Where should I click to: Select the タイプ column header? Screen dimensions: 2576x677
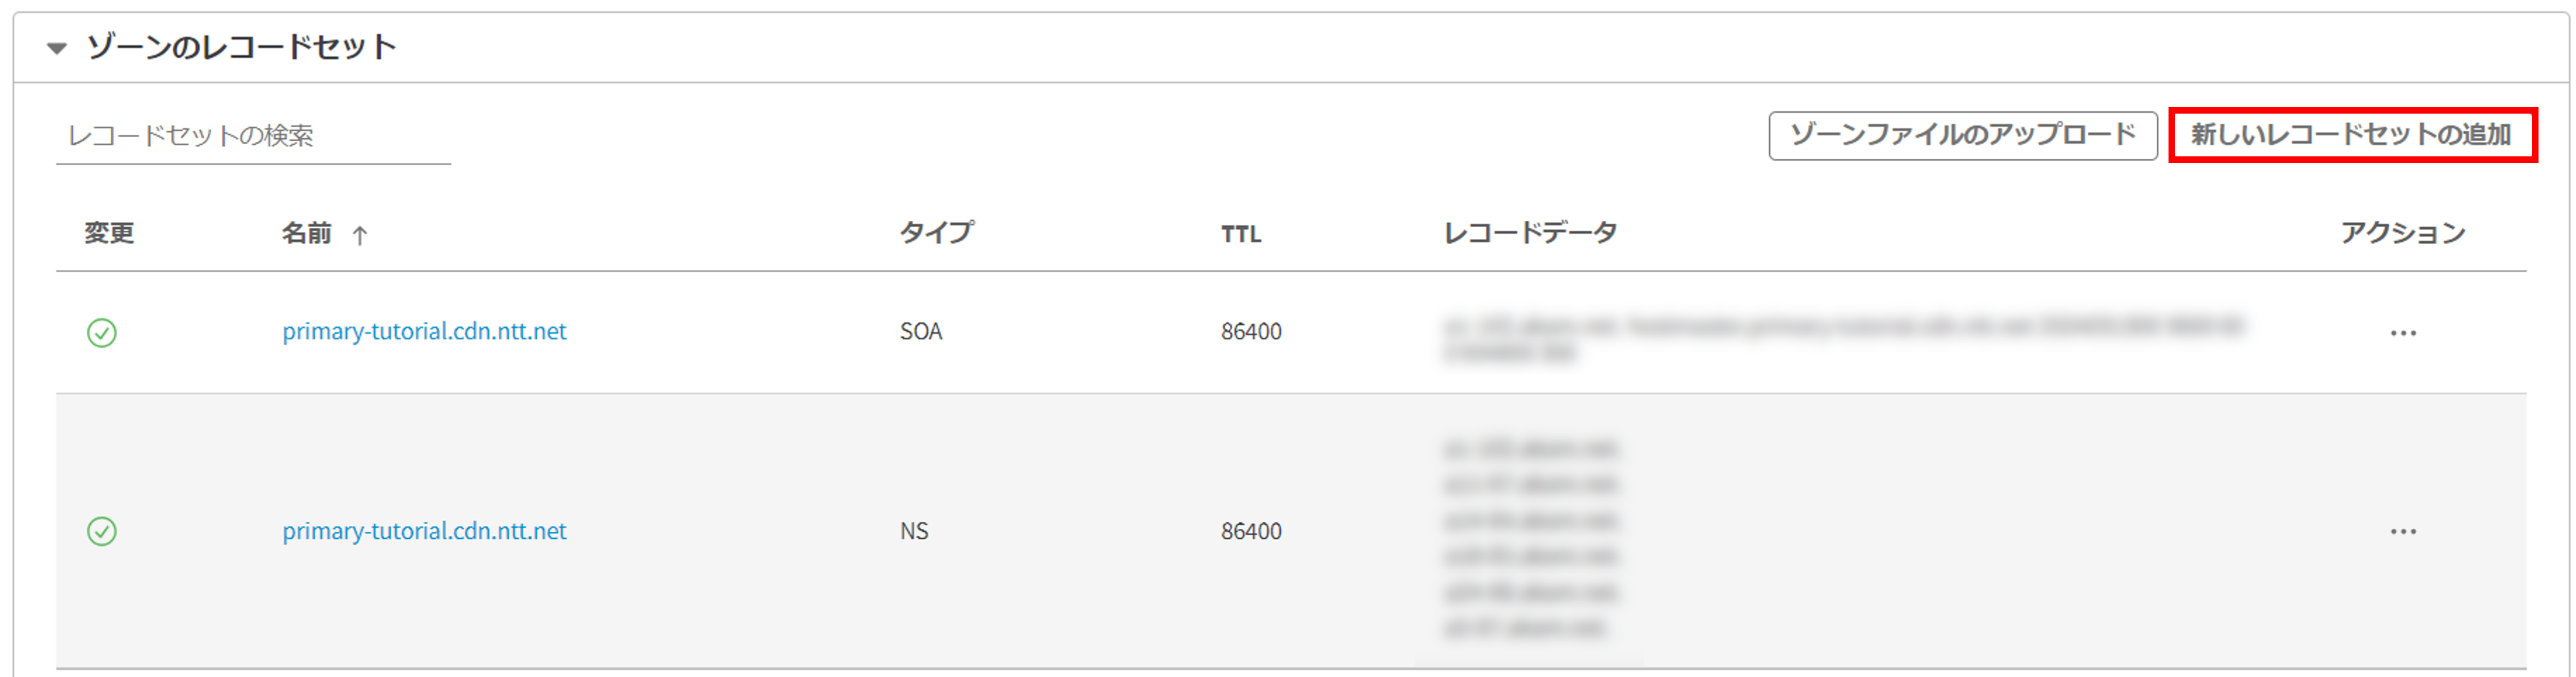click(x=935, y=233)
